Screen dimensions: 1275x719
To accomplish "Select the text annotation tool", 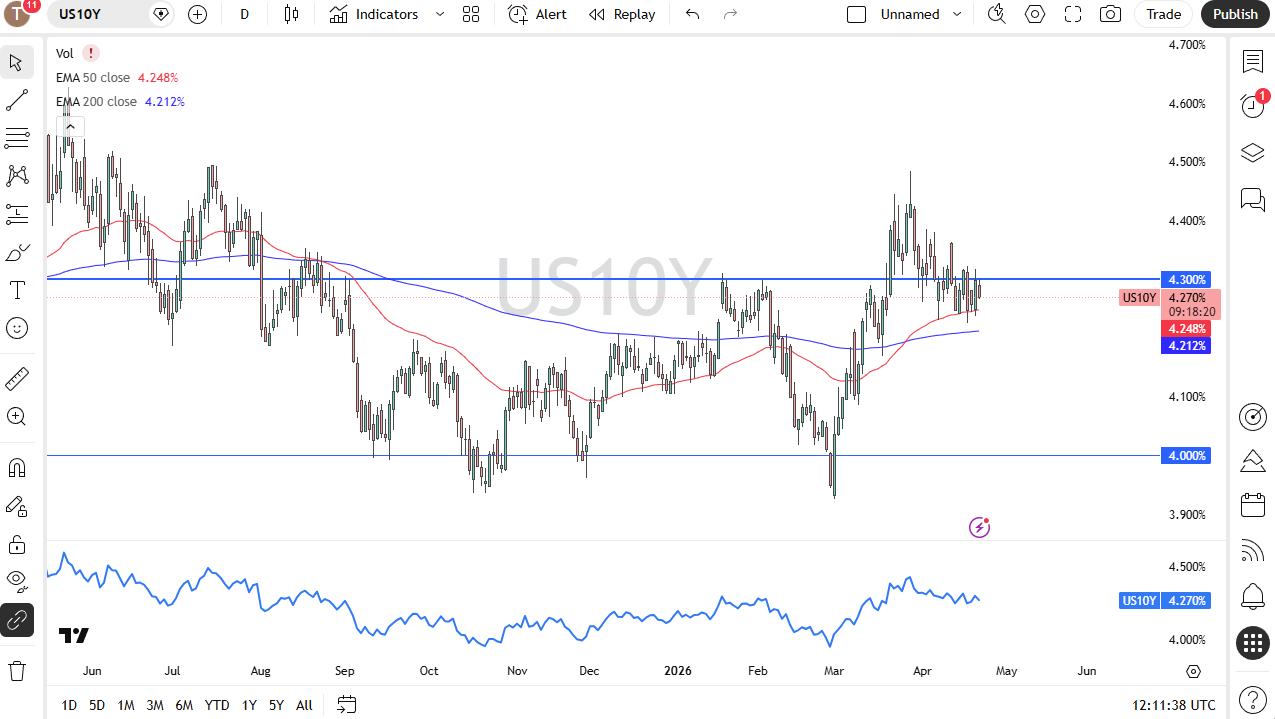I will [17, 290].
